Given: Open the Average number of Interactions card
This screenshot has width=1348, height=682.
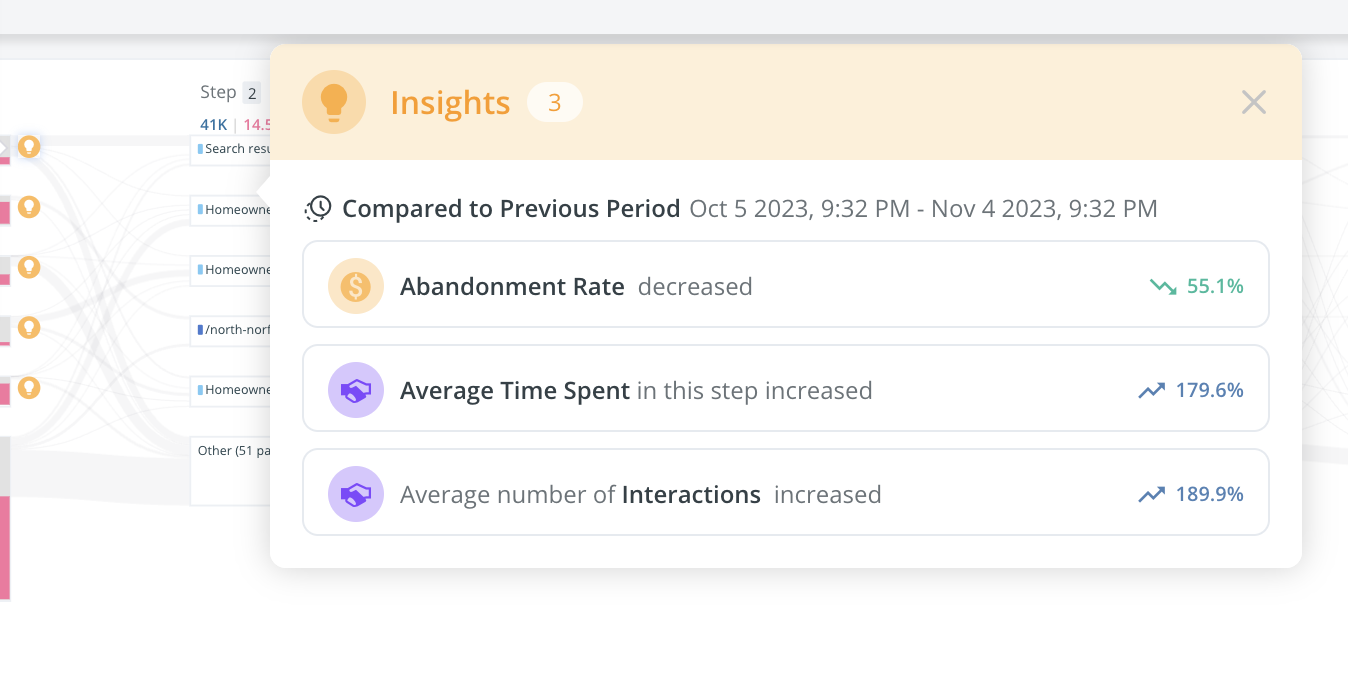Looking at the screenshot, I should click(785, 494).
